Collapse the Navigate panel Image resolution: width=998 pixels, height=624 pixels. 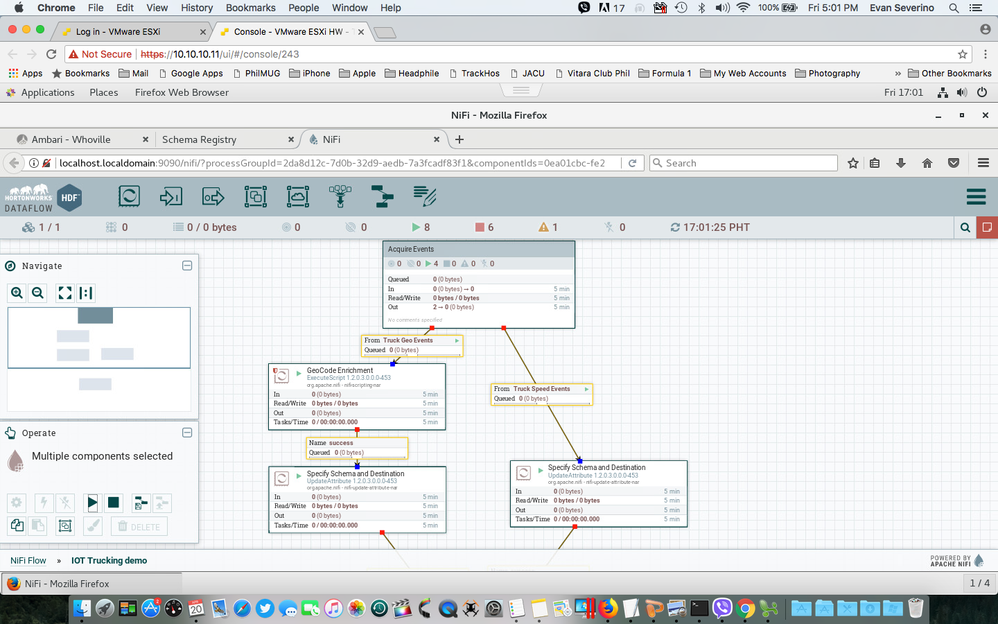tap(187, 266)
